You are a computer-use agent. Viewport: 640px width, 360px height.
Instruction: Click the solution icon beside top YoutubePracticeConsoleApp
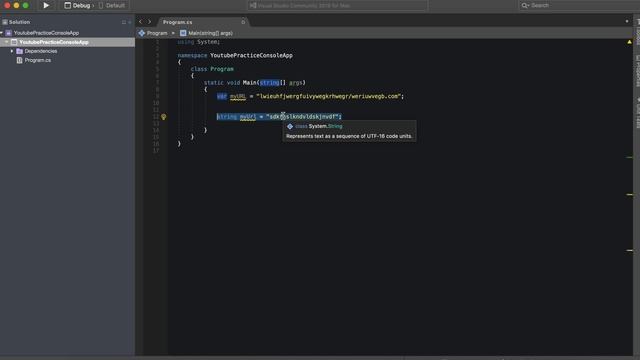(x=9, y=33)
